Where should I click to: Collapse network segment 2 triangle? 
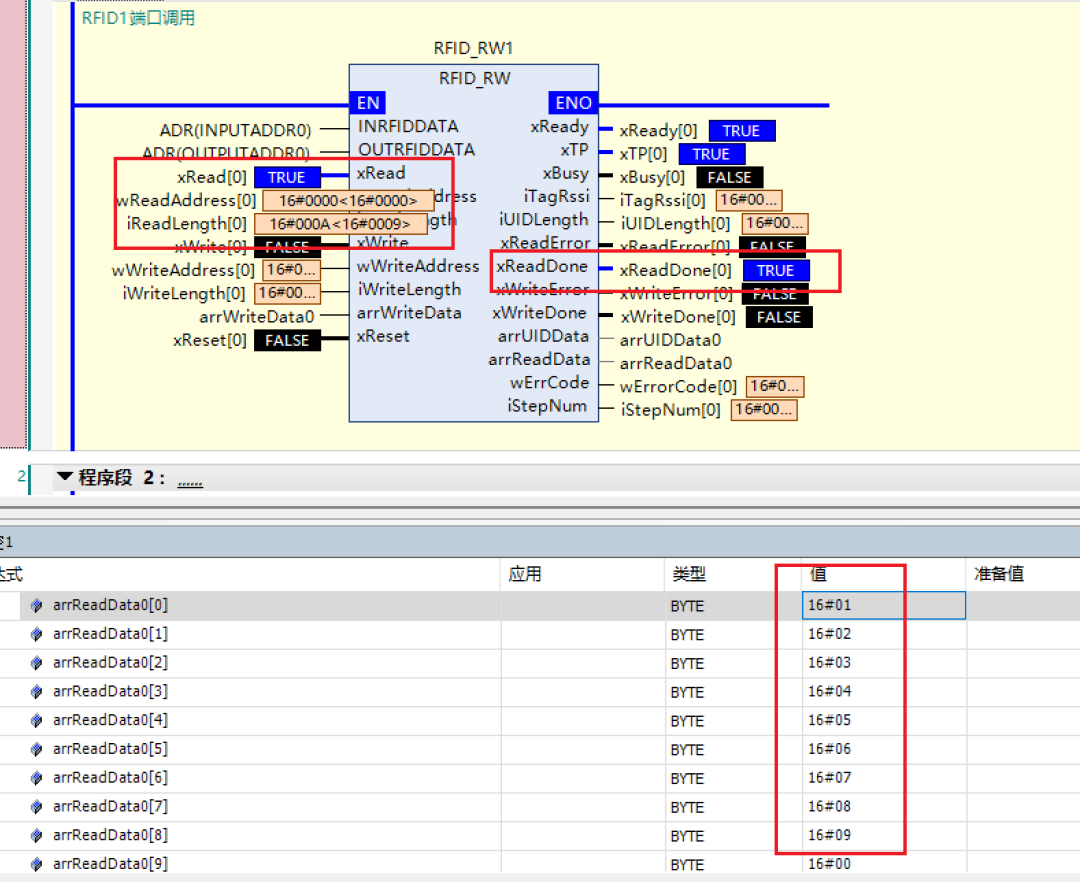tap(65, 478)
